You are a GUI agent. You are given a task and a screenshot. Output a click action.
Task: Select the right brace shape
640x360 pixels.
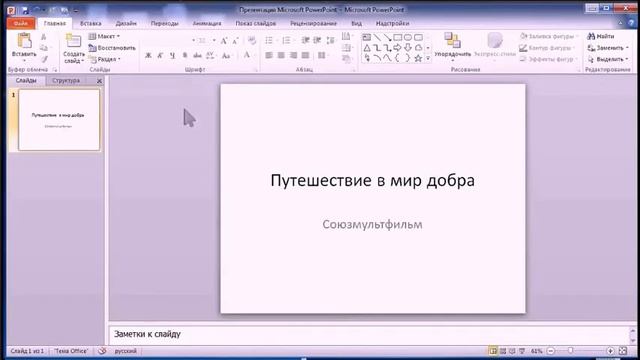tap(408, 59)
